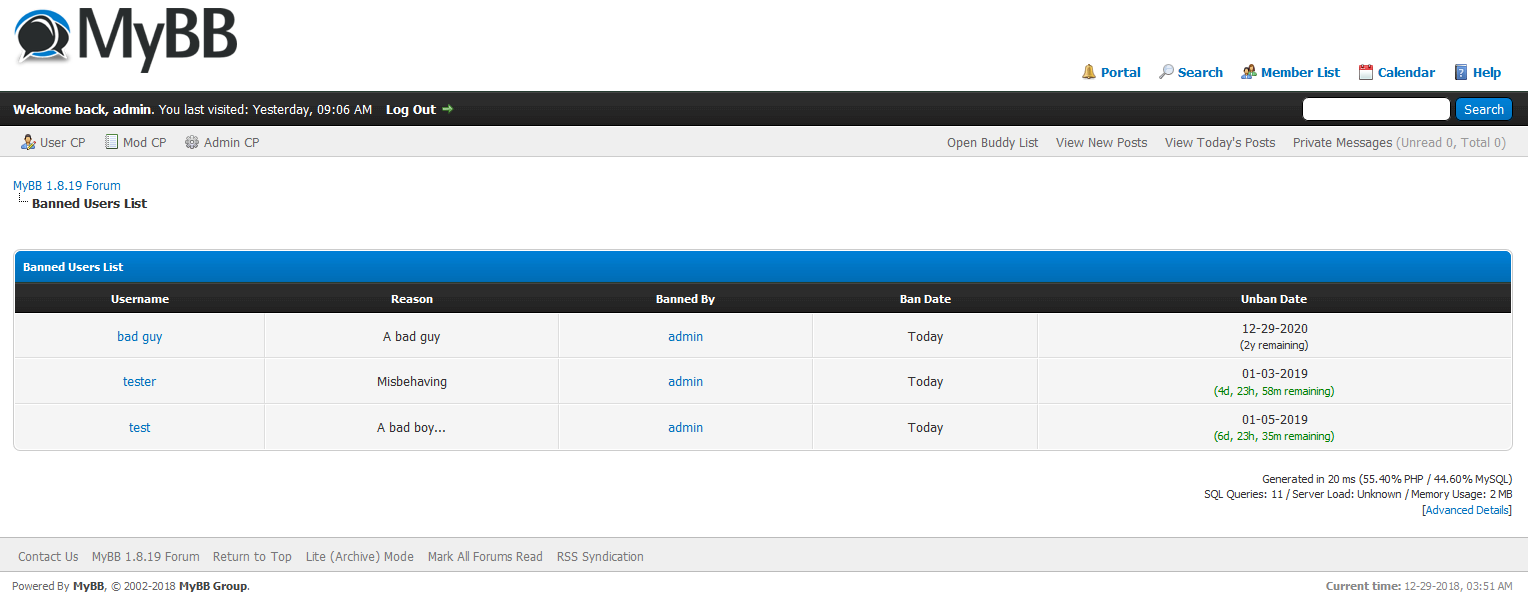Open Private Messages inbox

point(1342,142)
